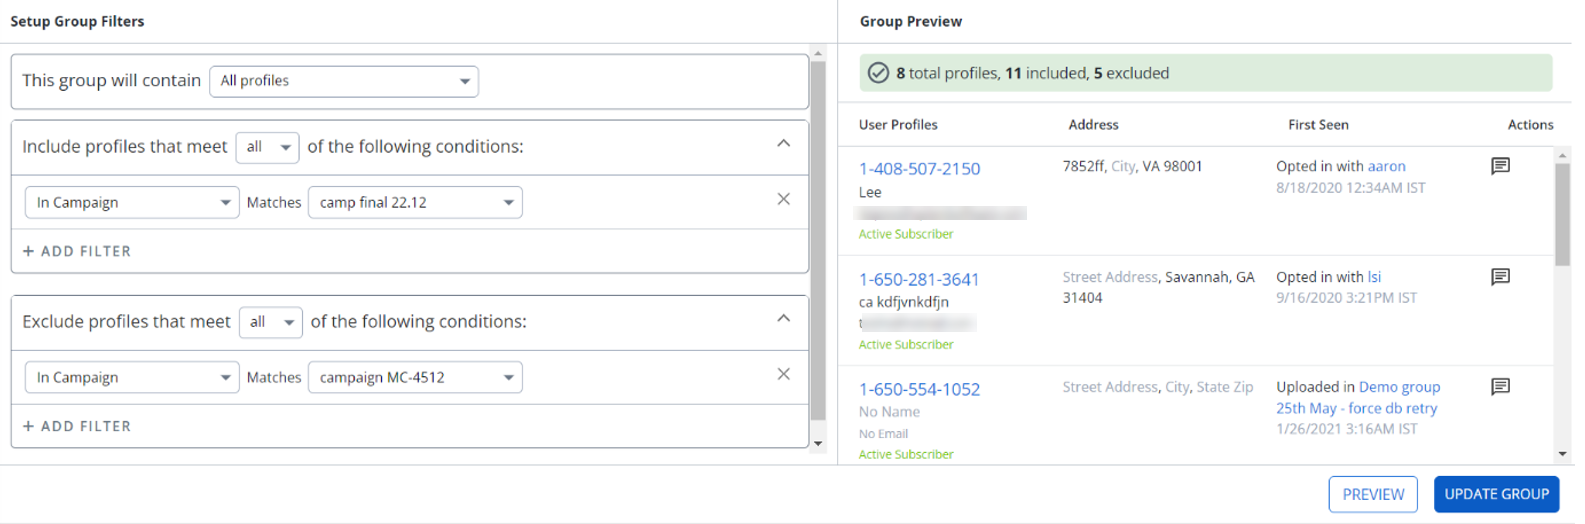Open exclude conditions 'all' dropdown
The image size is (1585, 524).
(270, 322)
